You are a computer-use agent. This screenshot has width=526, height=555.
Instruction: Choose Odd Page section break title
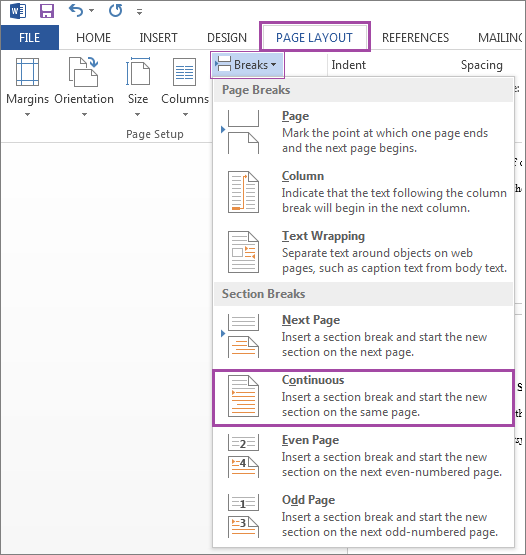coord(308,500)
